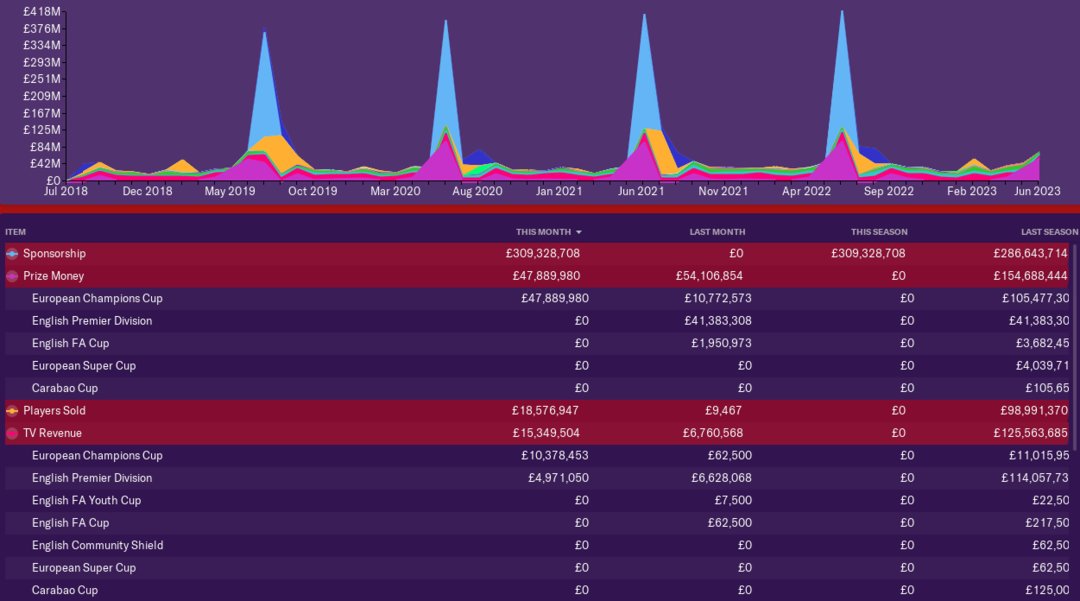1080x601 pixels.
Task: Select European Champions Cup under Prize Money
Action: tap(97, 299)
